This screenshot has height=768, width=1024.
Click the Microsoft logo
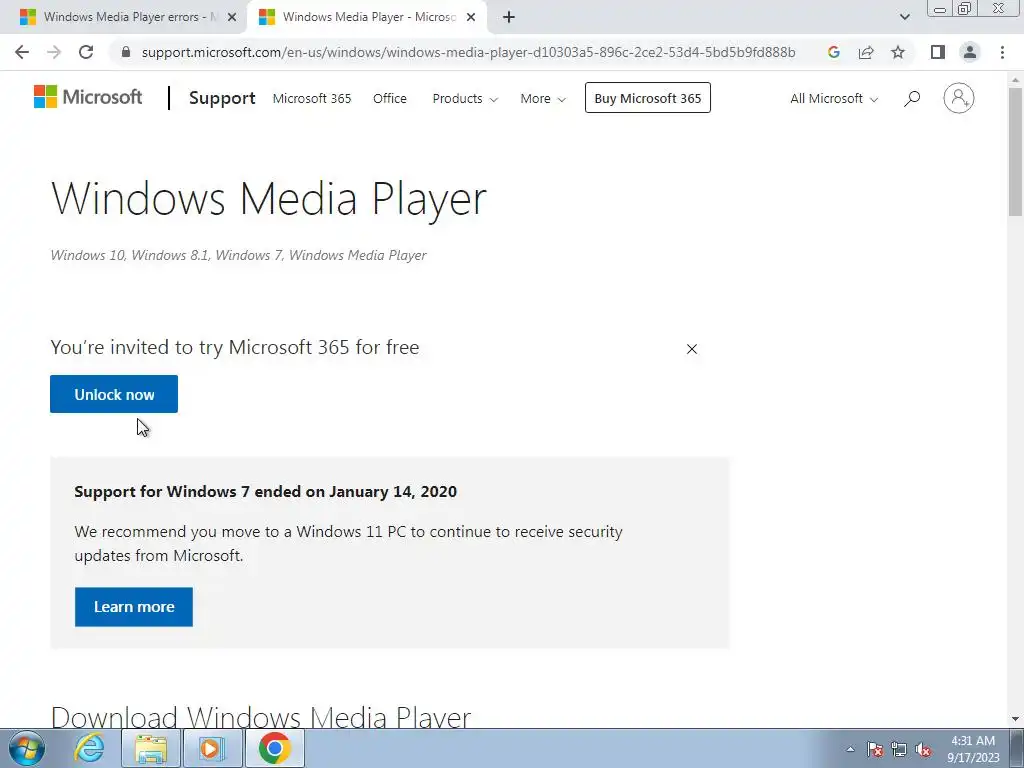click(88, 97)
